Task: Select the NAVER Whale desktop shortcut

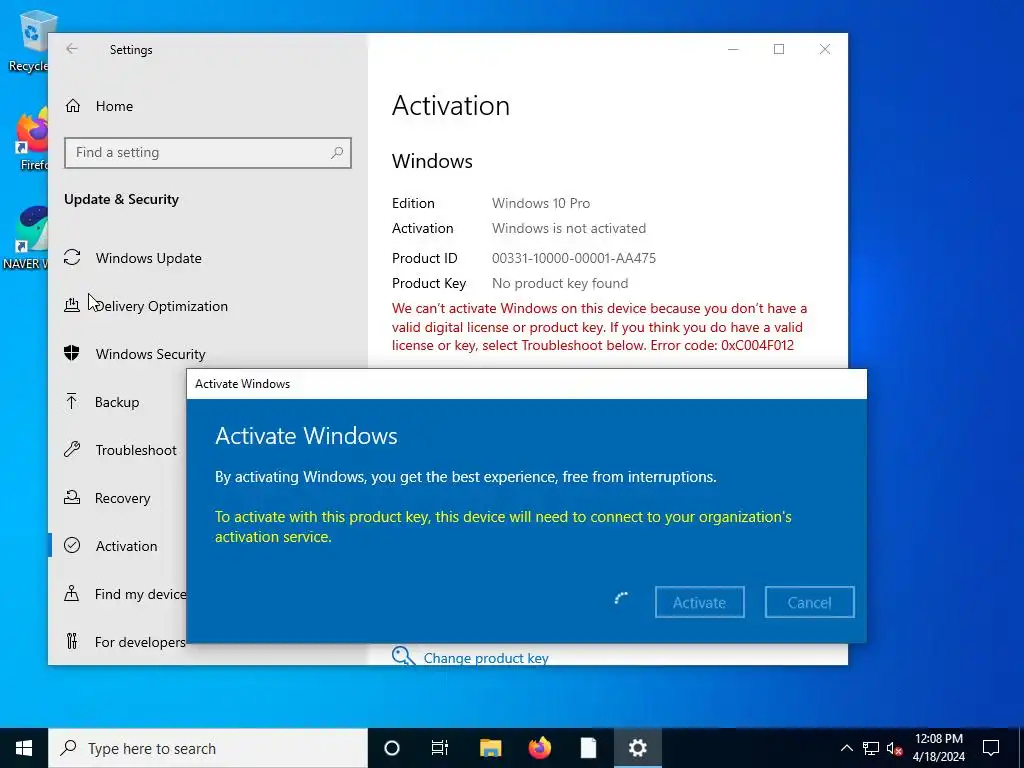Action: coord(26,238)
